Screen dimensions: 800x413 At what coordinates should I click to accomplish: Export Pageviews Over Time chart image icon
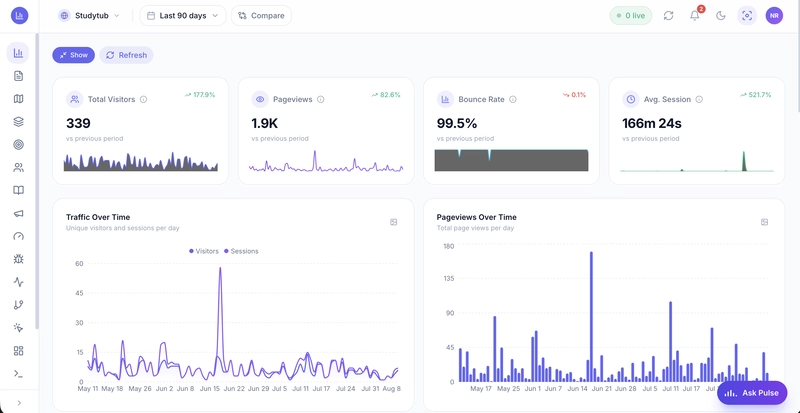(764, 222)
